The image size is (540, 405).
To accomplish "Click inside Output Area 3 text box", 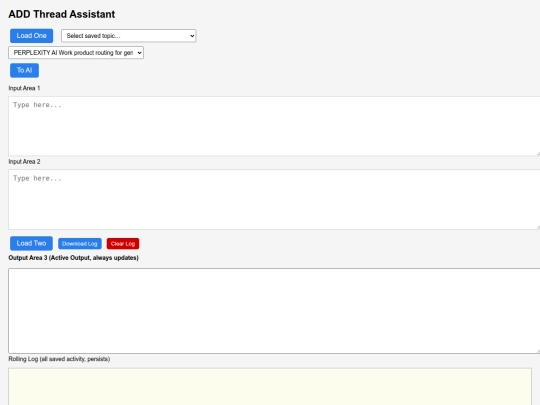I will [x=274, y=311].
